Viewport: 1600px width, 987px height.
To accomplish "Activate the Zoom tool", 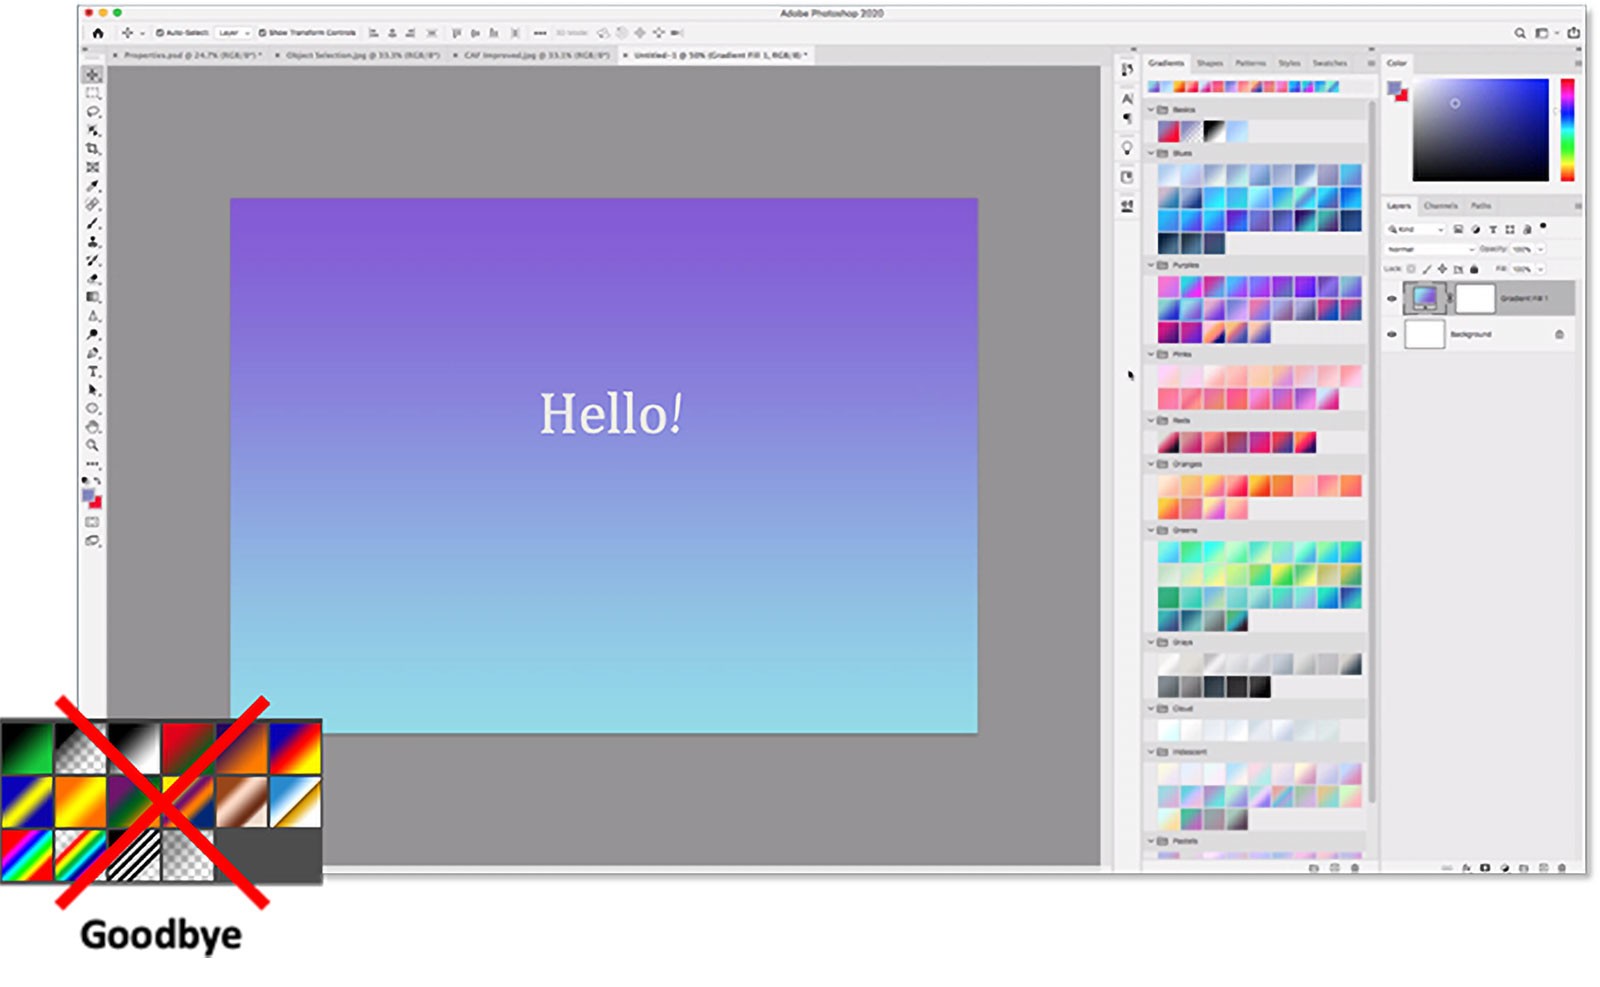I will click(93, 445).
